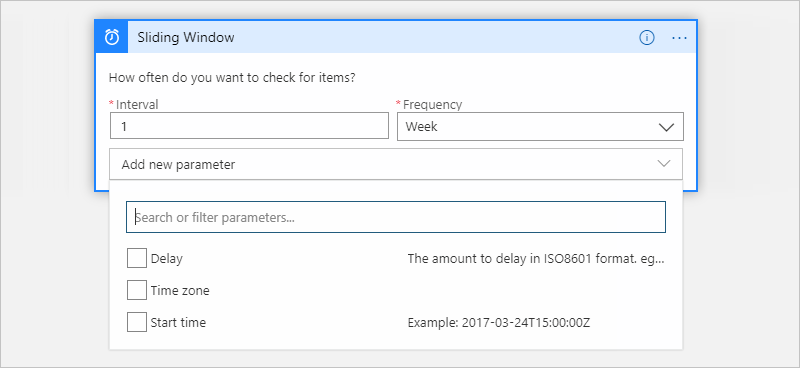Screen dimensions: 800x368
Task: Click the Sliding Window alarm clock icon
Action: 111,37
